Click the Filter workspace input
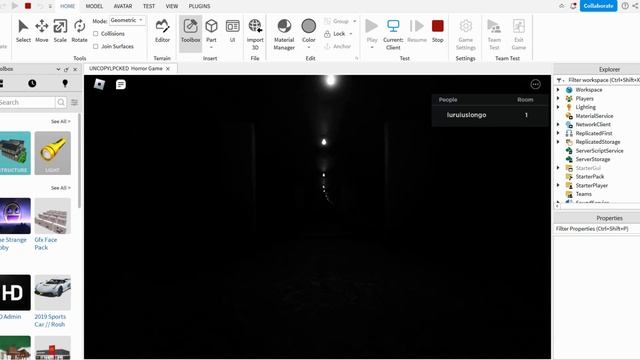The width and height of the screenshot is (640, 360). coord(603,80)
